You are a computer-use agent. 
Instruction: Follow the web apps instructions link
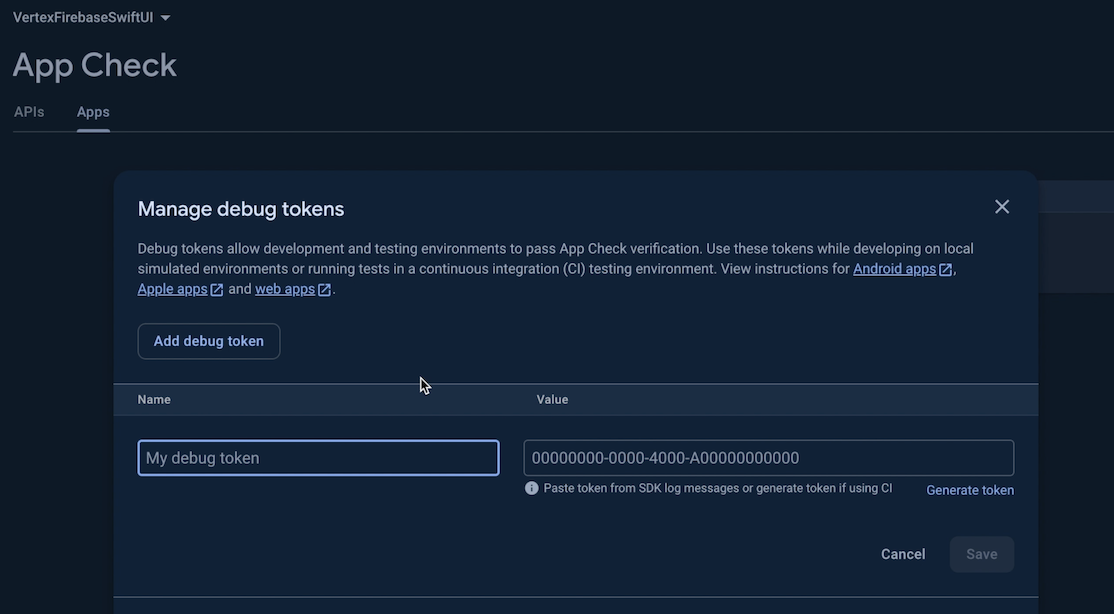pos(285,289)
